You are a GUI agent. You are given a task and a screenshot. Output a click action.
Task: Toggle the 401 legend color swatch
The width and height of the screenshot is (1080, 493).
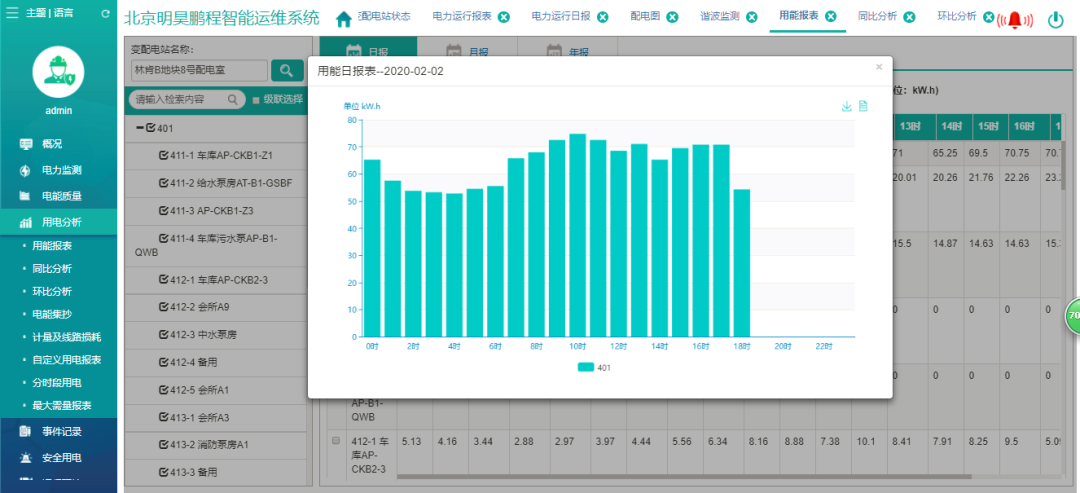[x=584, y=368]
